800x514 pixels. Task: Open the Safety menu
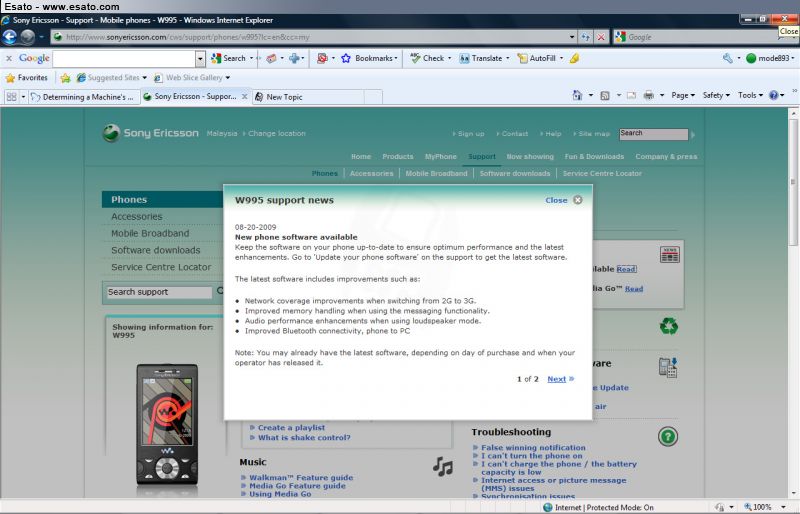click(x=716, y=95)
